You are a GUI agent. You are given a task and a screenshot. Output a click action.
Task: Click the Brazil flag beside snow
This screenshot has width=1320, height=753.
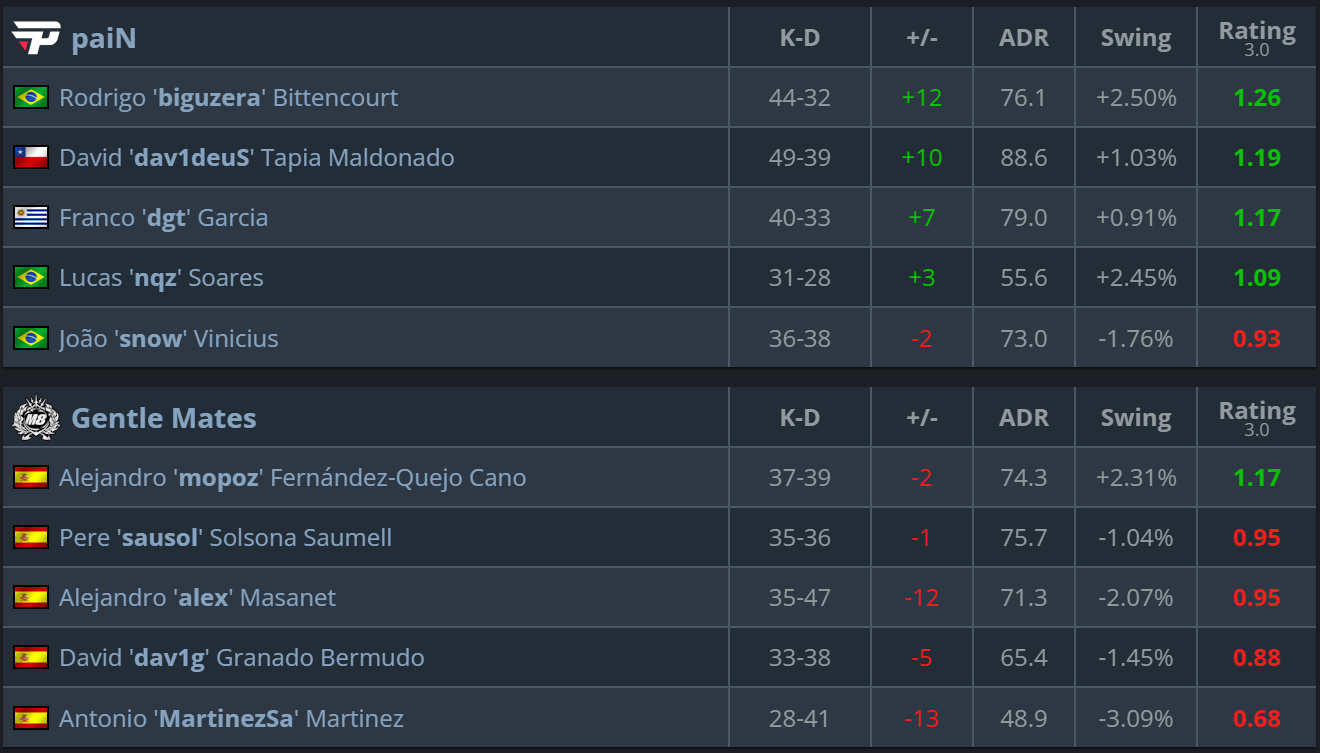31,338
